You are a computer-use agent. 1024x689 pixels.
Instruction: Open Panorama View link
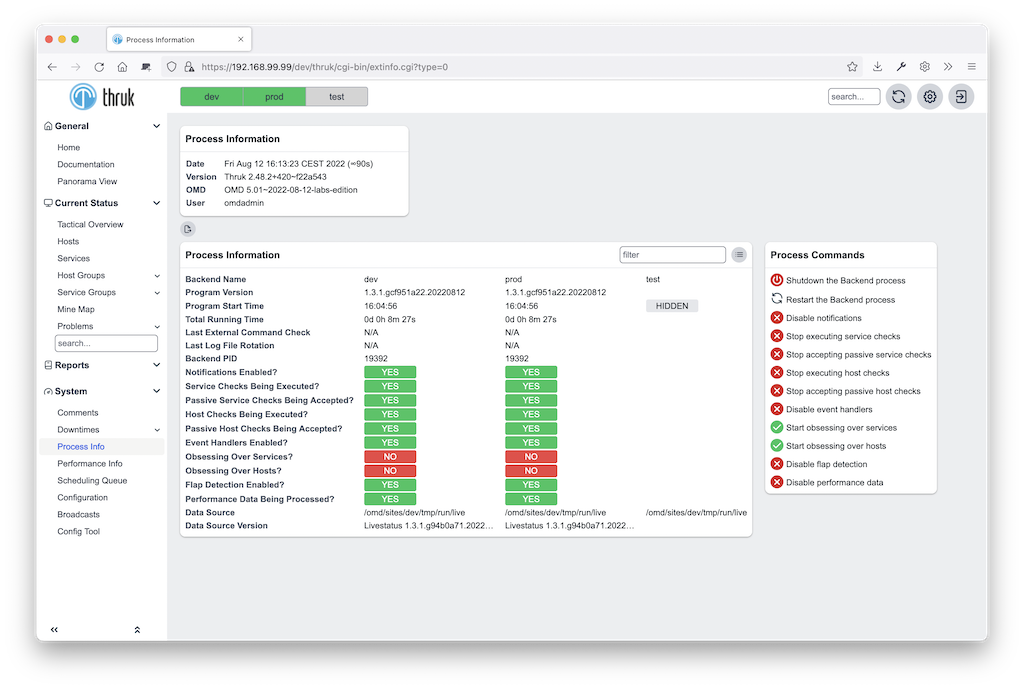(87, 182)
